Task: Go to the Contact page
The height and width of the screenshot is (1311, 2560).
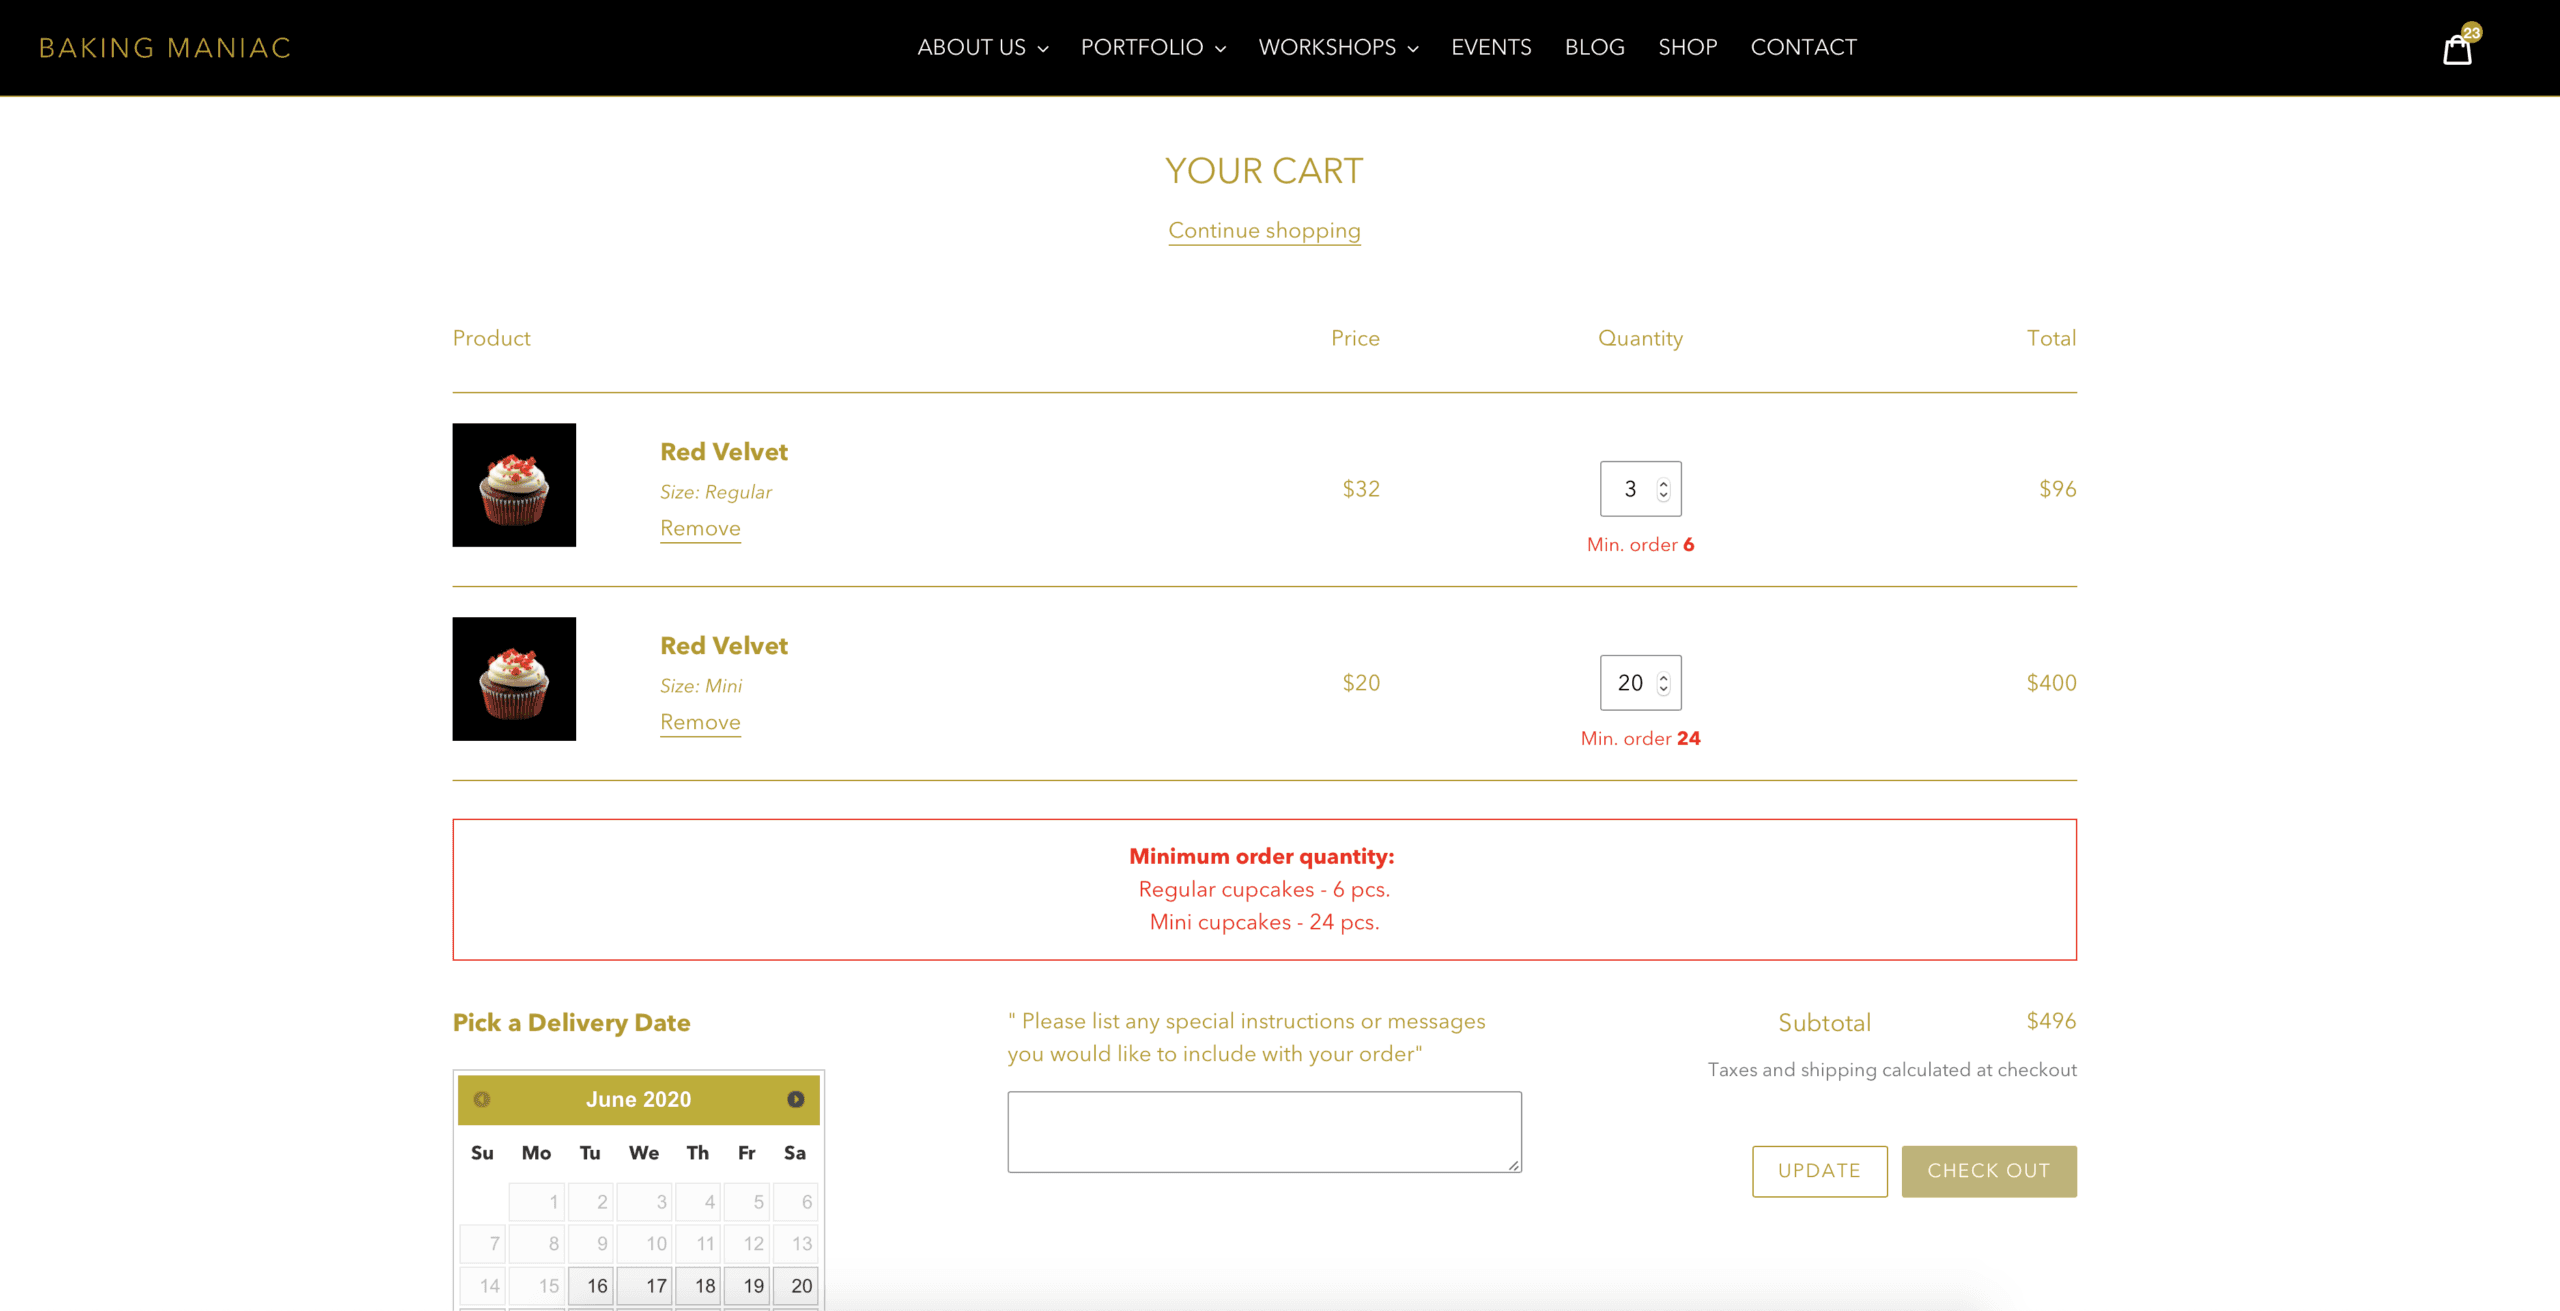Action: click(1803, 48)
